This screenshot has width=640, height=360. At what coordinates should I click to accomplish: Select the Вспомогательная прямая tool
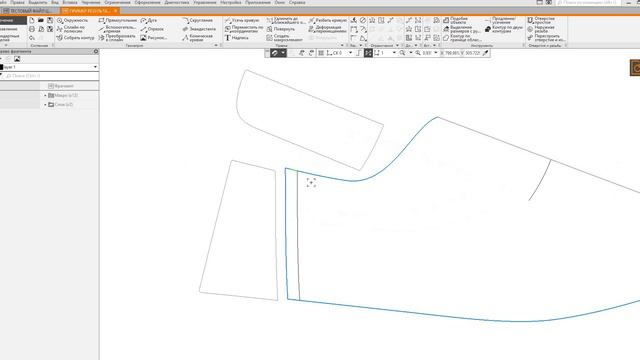118,29
